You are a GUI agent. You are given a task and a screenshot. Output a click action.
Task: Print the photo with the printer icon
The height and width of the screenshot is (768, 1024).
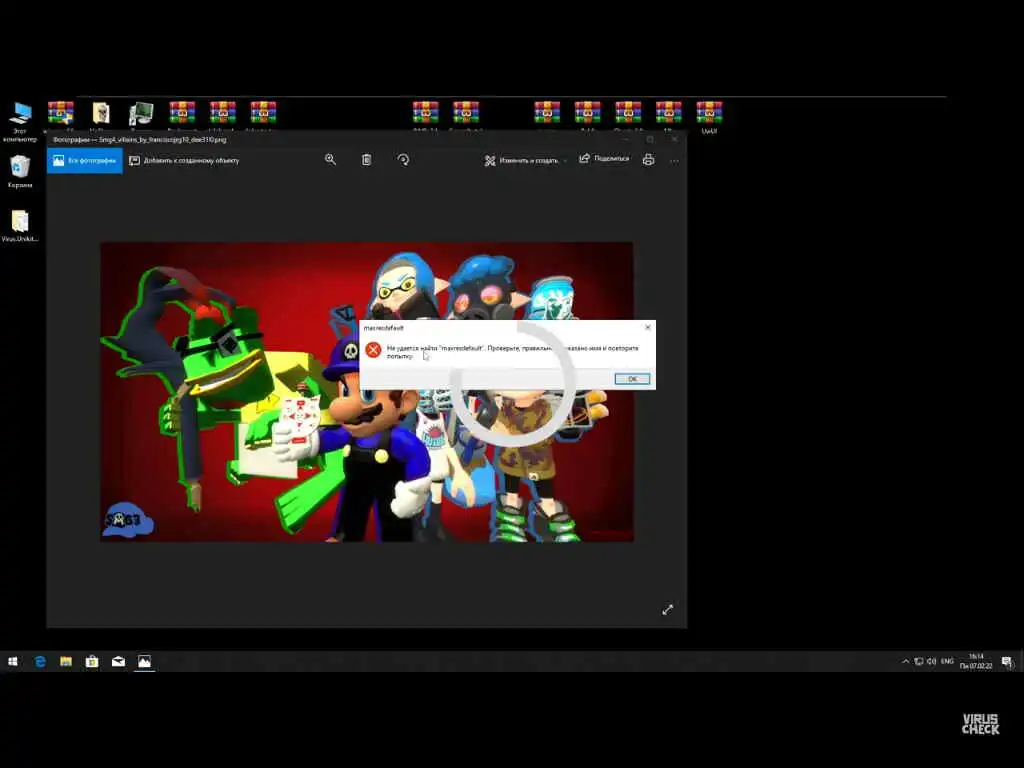coord(648,160)
